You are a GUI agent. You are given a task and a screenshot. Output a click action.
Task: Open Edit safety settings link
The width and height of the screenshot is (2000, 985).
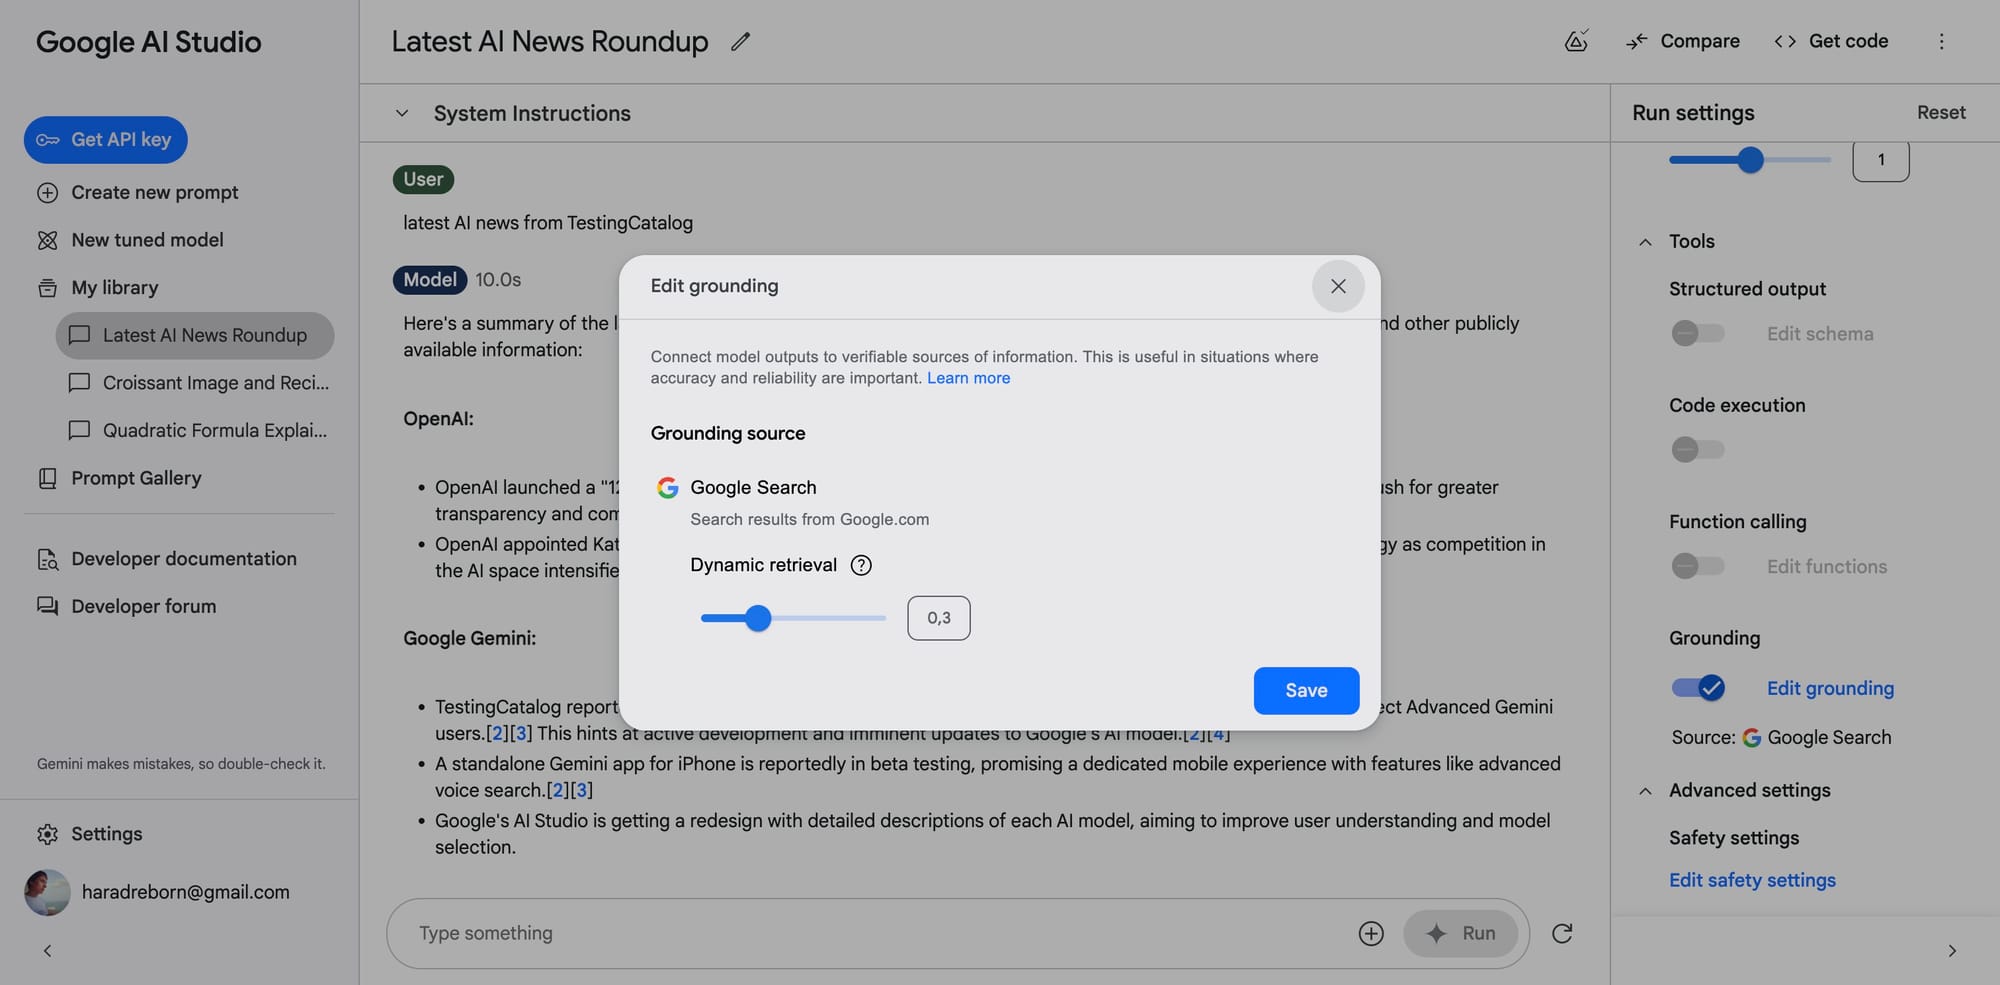click(x=1752, y=880)
